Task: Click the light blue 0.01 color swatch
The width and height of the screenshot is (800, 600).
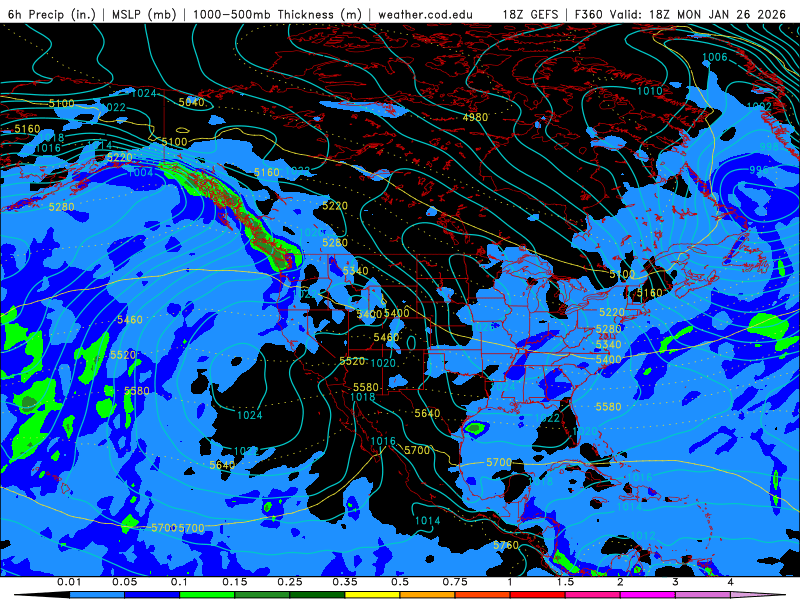Action: tap(96, 595)
